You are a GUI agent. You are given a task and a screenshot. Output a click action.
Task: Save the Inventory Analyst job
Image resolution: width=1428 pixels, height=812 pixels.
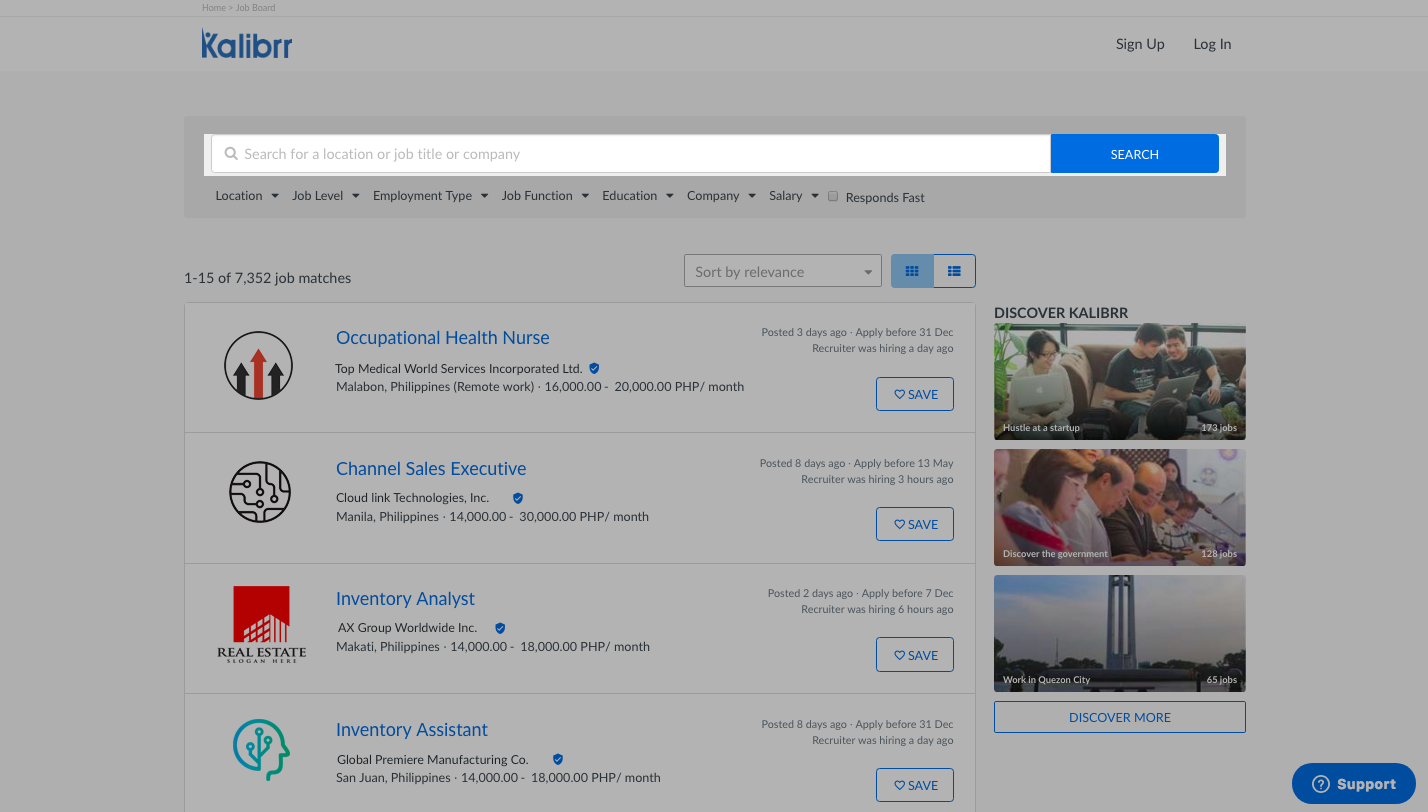914,655
